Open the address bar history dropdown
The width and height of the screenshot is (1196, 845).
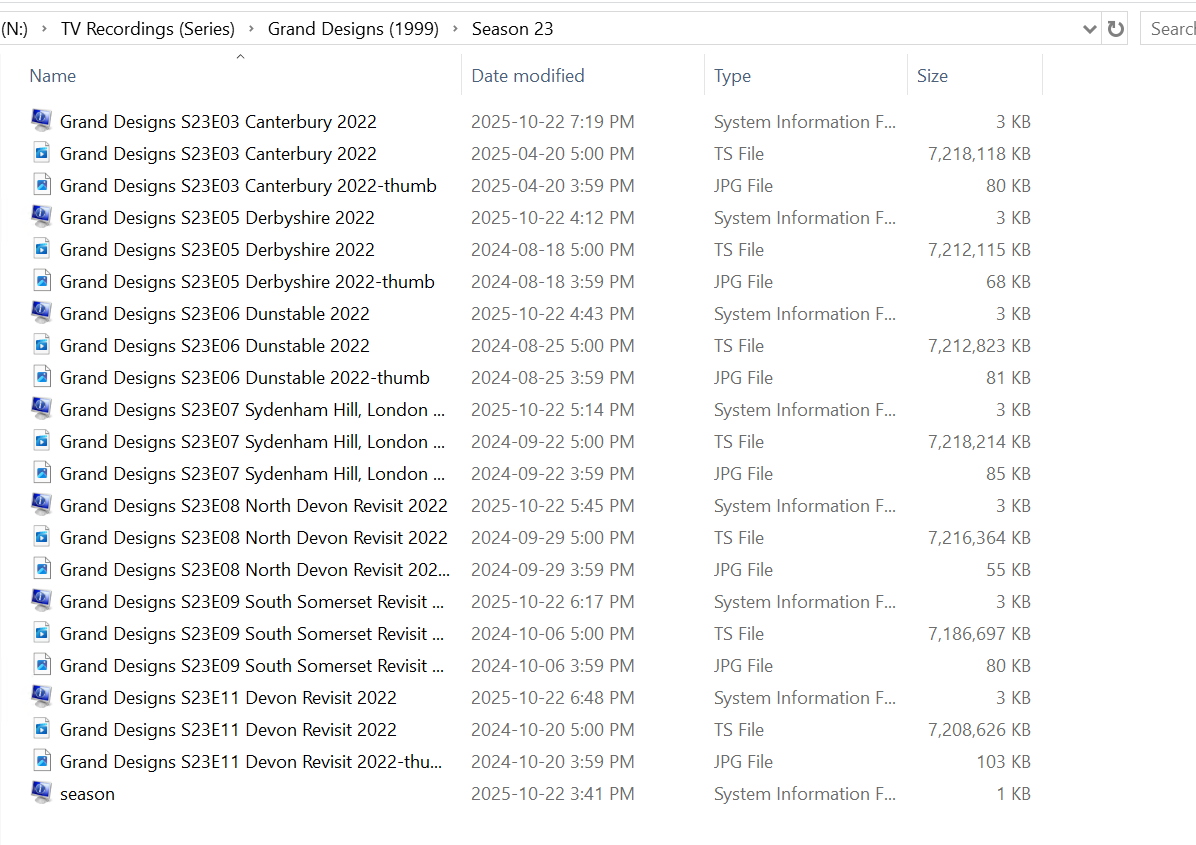coord(1090,29)
